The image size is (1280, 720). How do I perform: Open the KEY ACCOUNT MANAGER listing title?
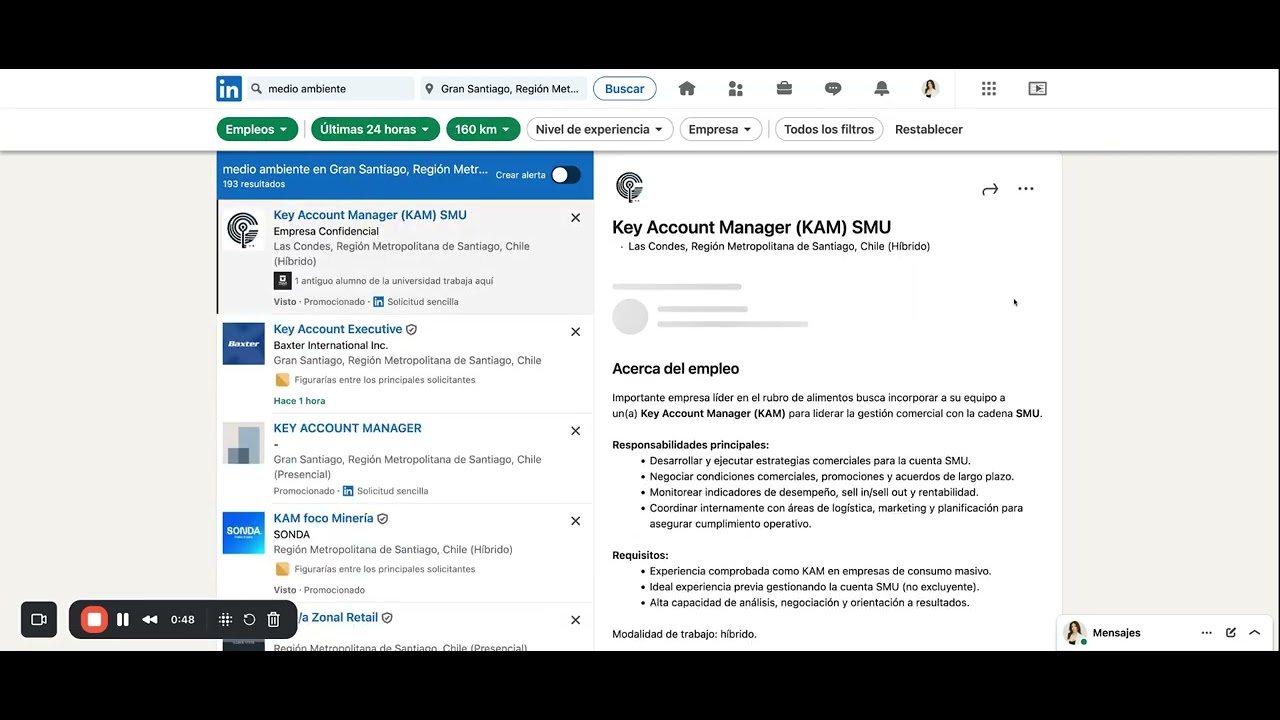coord(348,428)
